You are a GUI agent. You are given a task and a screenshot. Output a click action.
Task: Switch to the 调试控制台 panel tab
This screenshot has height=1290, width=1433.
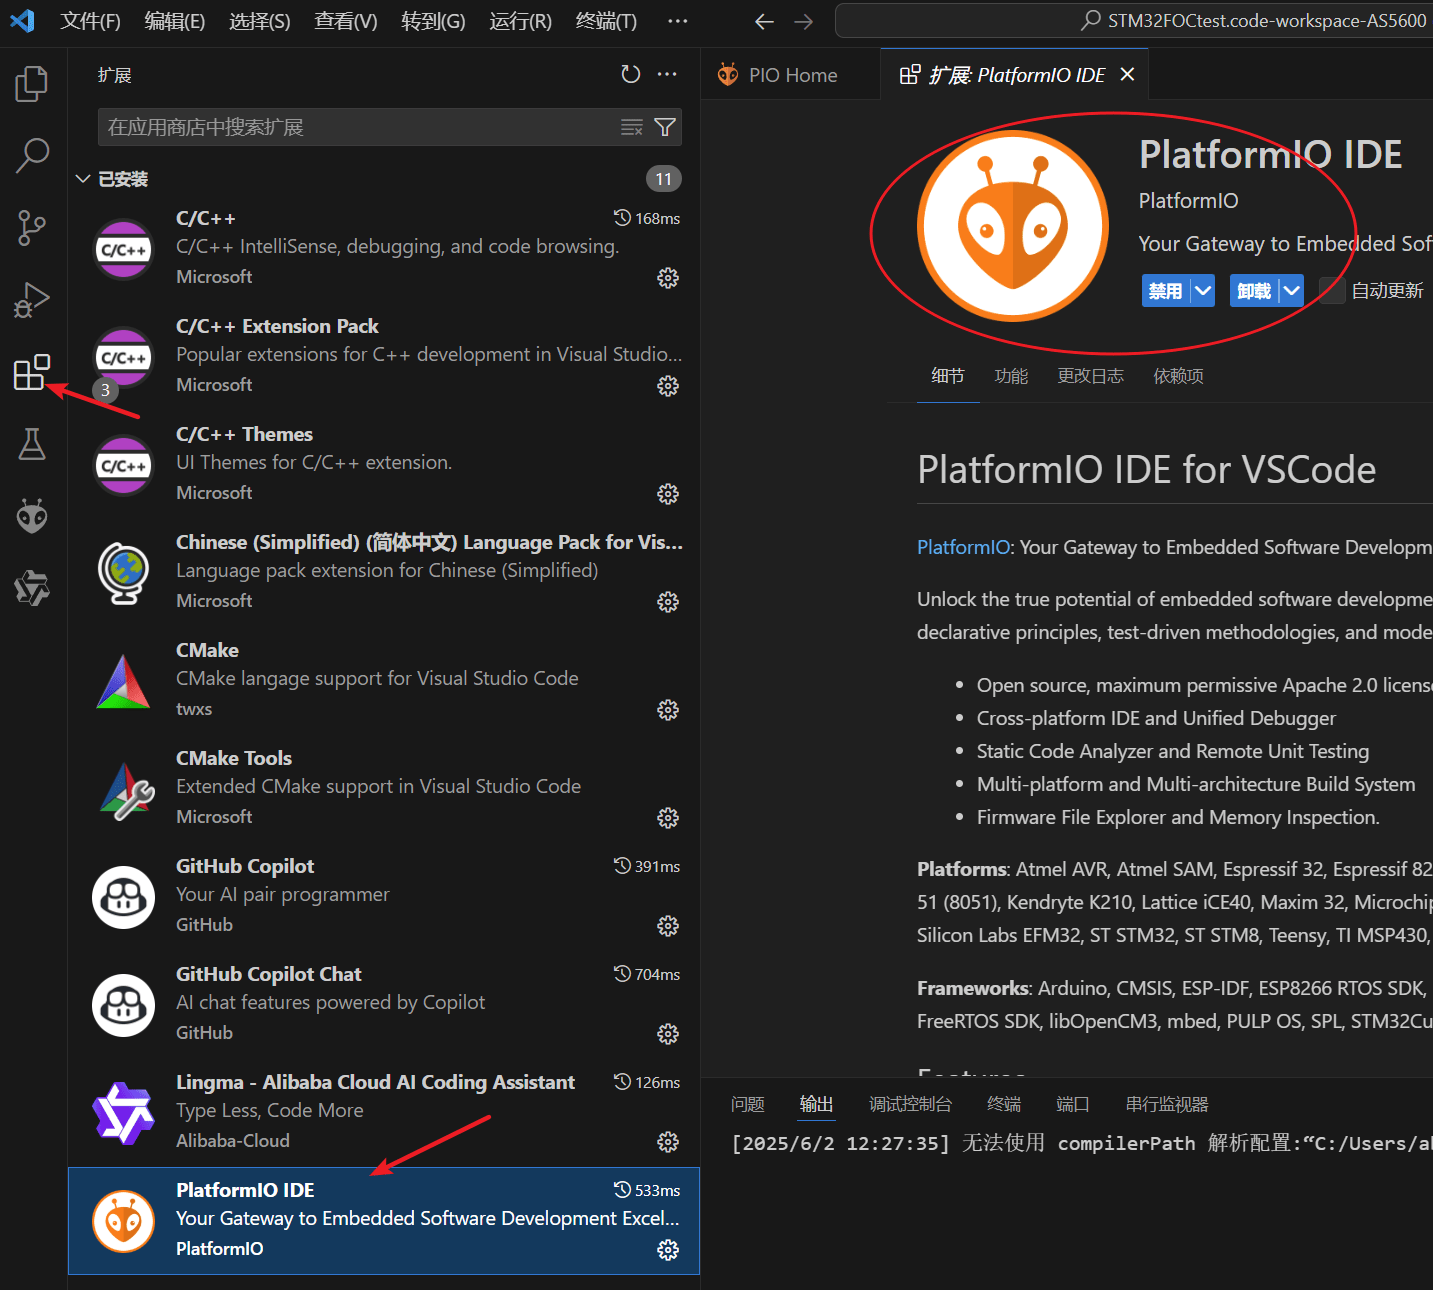(910, 1104)
